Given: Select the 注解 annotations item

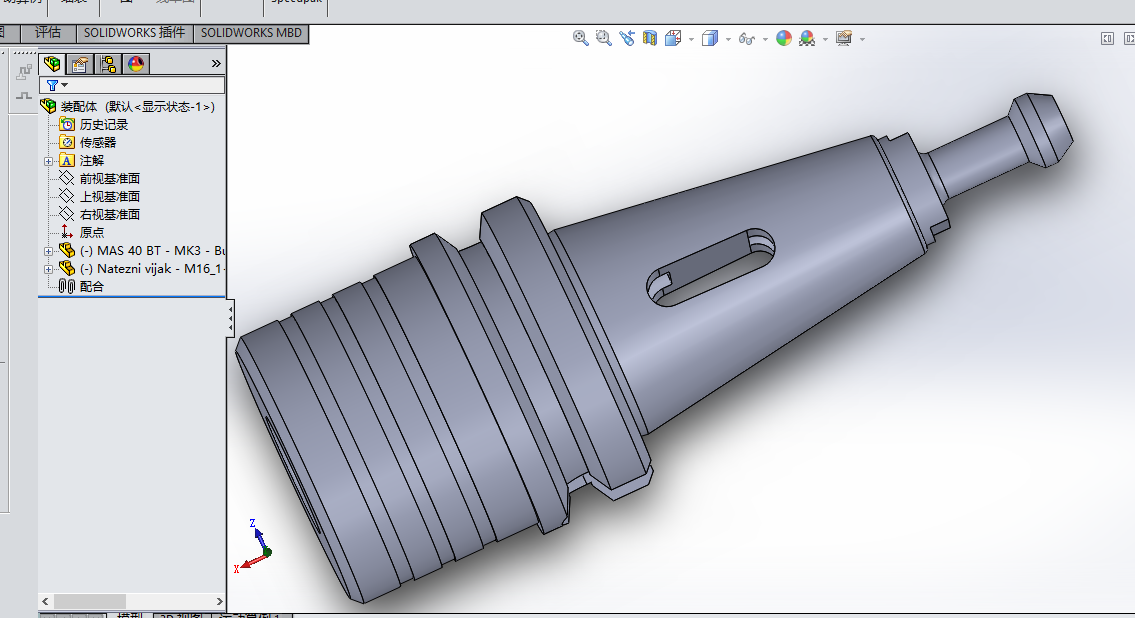Looking at the screenshot, I should (x=92, y=161).
